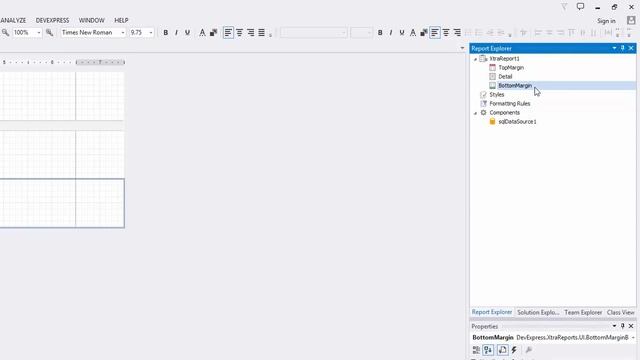Click the Components gear icon
This screenshot has height=360, width=640.
tap(483, 113)
